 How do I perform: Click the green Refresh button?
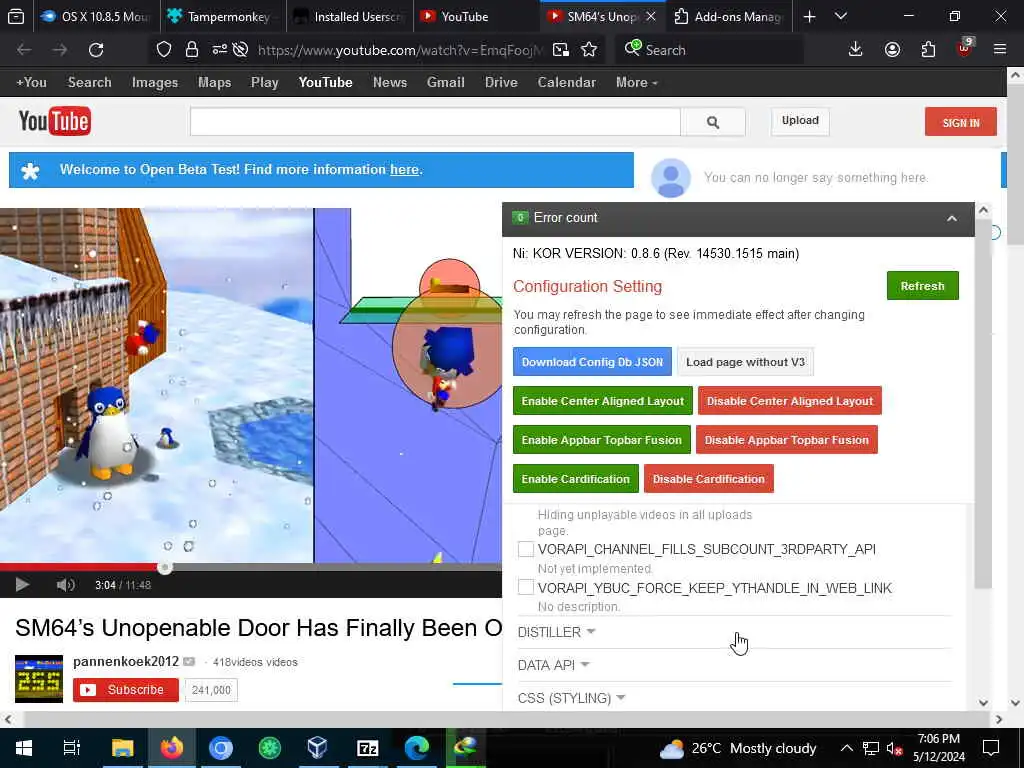point(922,286)
